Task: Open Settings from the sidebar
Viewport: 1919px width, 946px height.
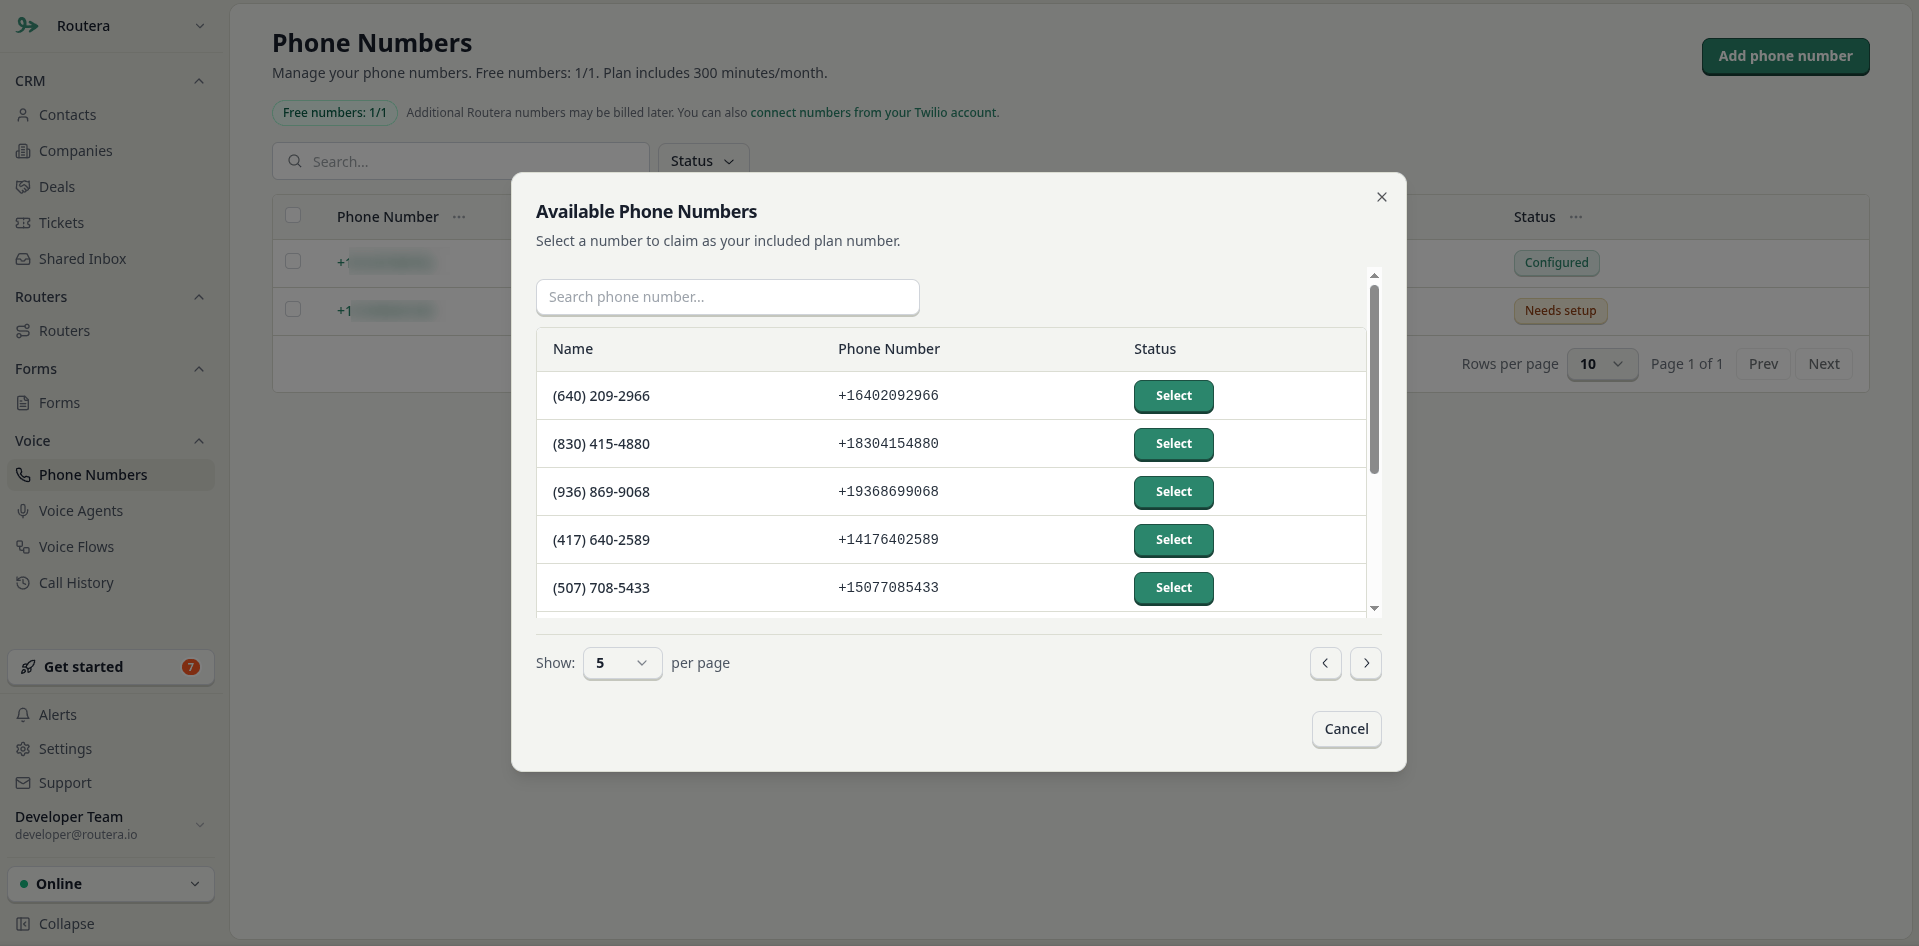Action: pyautogui.click(x=110, y=749)
